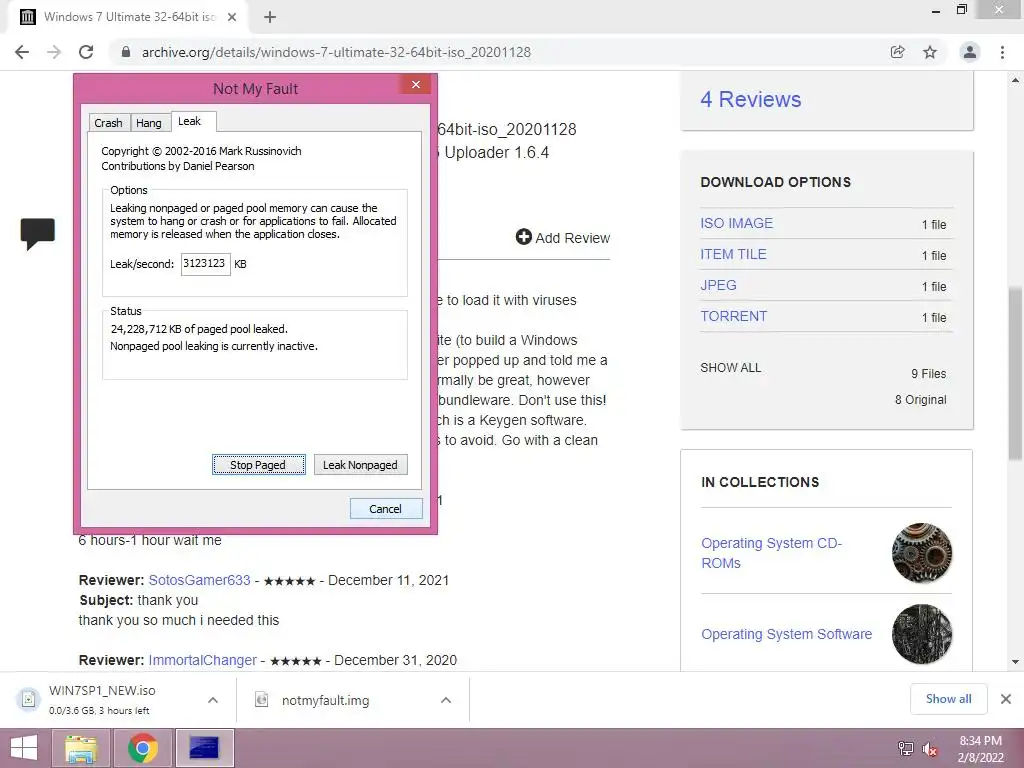This screenshot has height=768, width=1024.
Task: Open the Chrome three-dot menu
Action: (x=1002, y=52)
